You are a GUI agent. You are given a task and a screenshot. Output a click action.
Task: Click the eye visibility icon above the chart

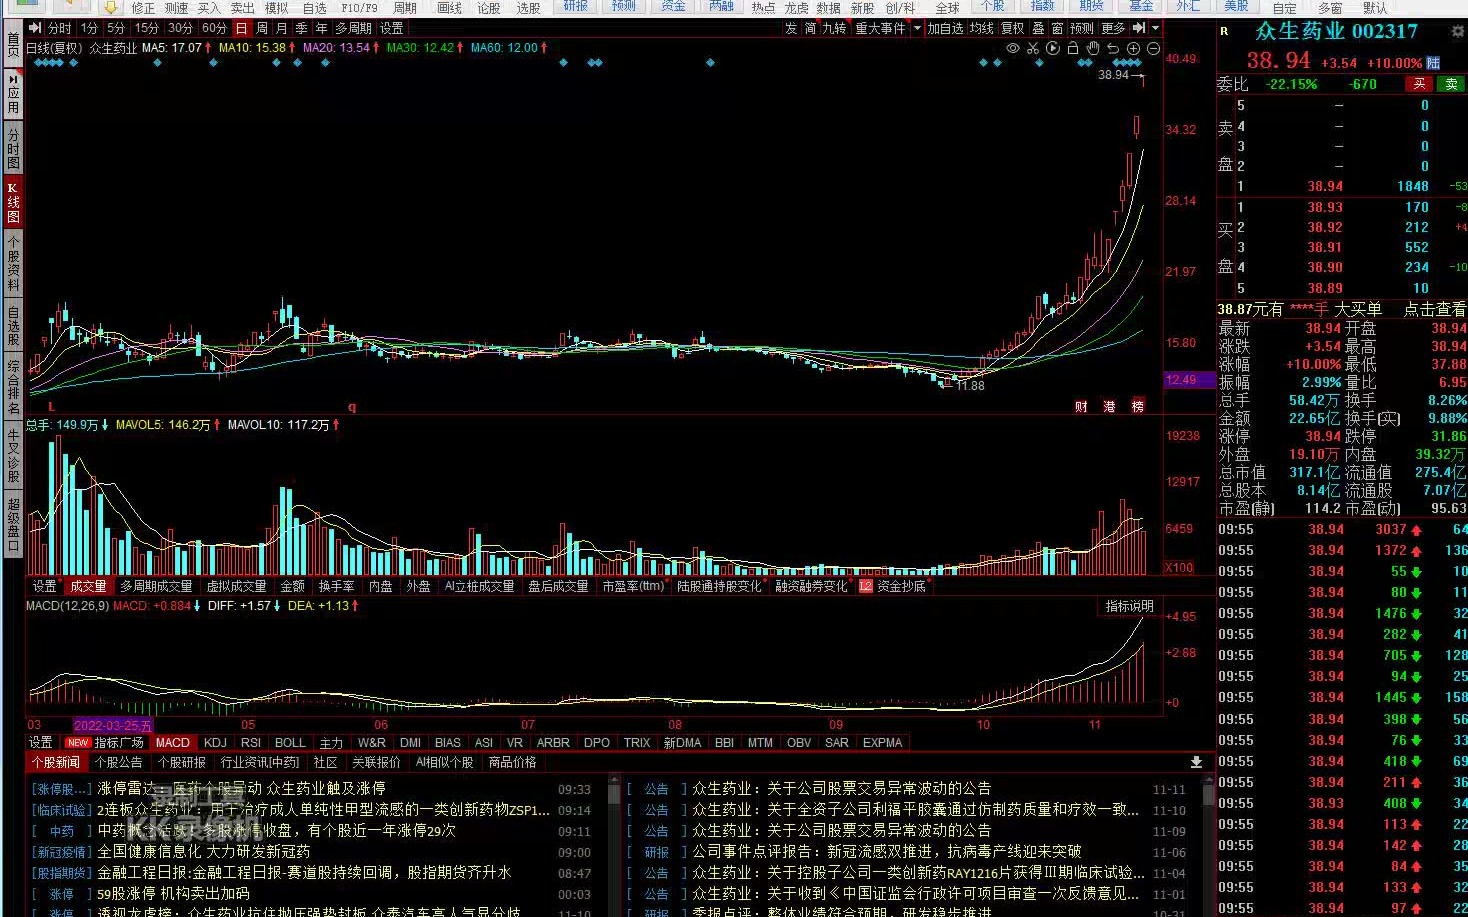(1013, 48)
